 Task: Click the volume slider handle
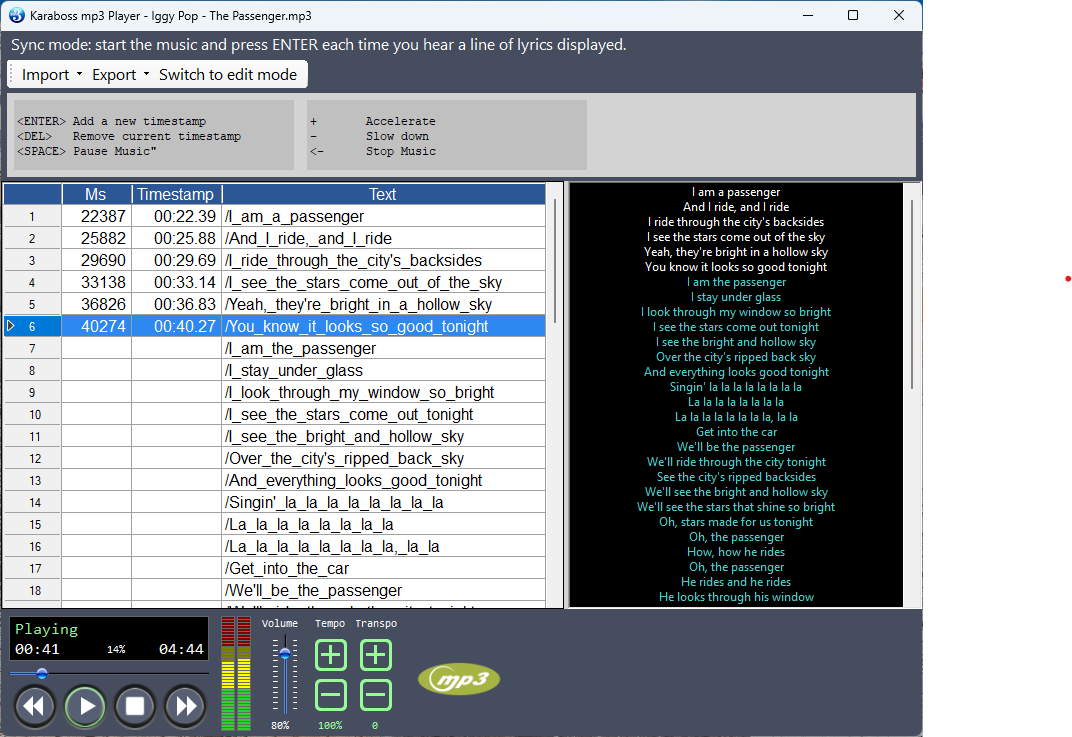pos(285,654)
